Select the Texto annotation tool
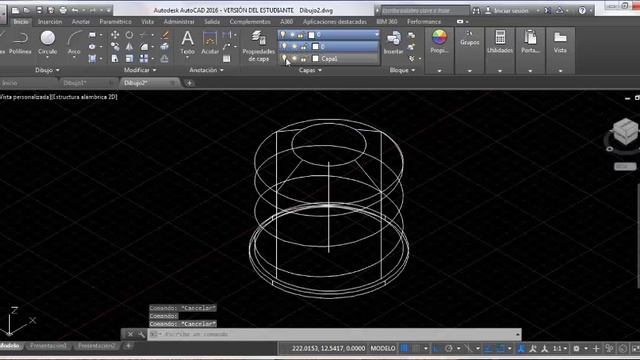640x360 pixels. (x=187, y=42)
